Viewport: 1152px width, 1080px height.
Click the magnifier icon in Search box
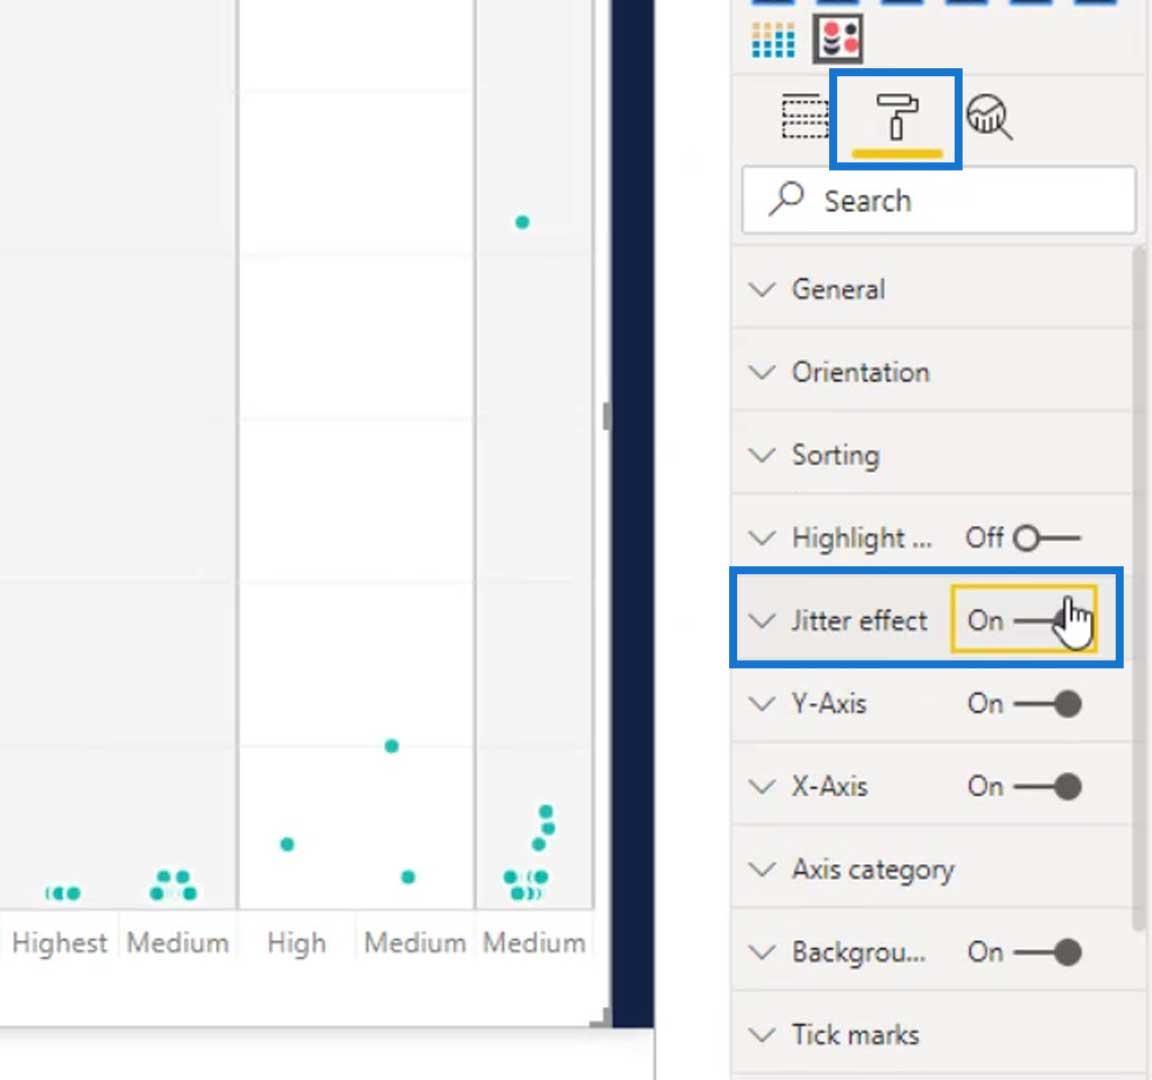(x=786, y=199)
